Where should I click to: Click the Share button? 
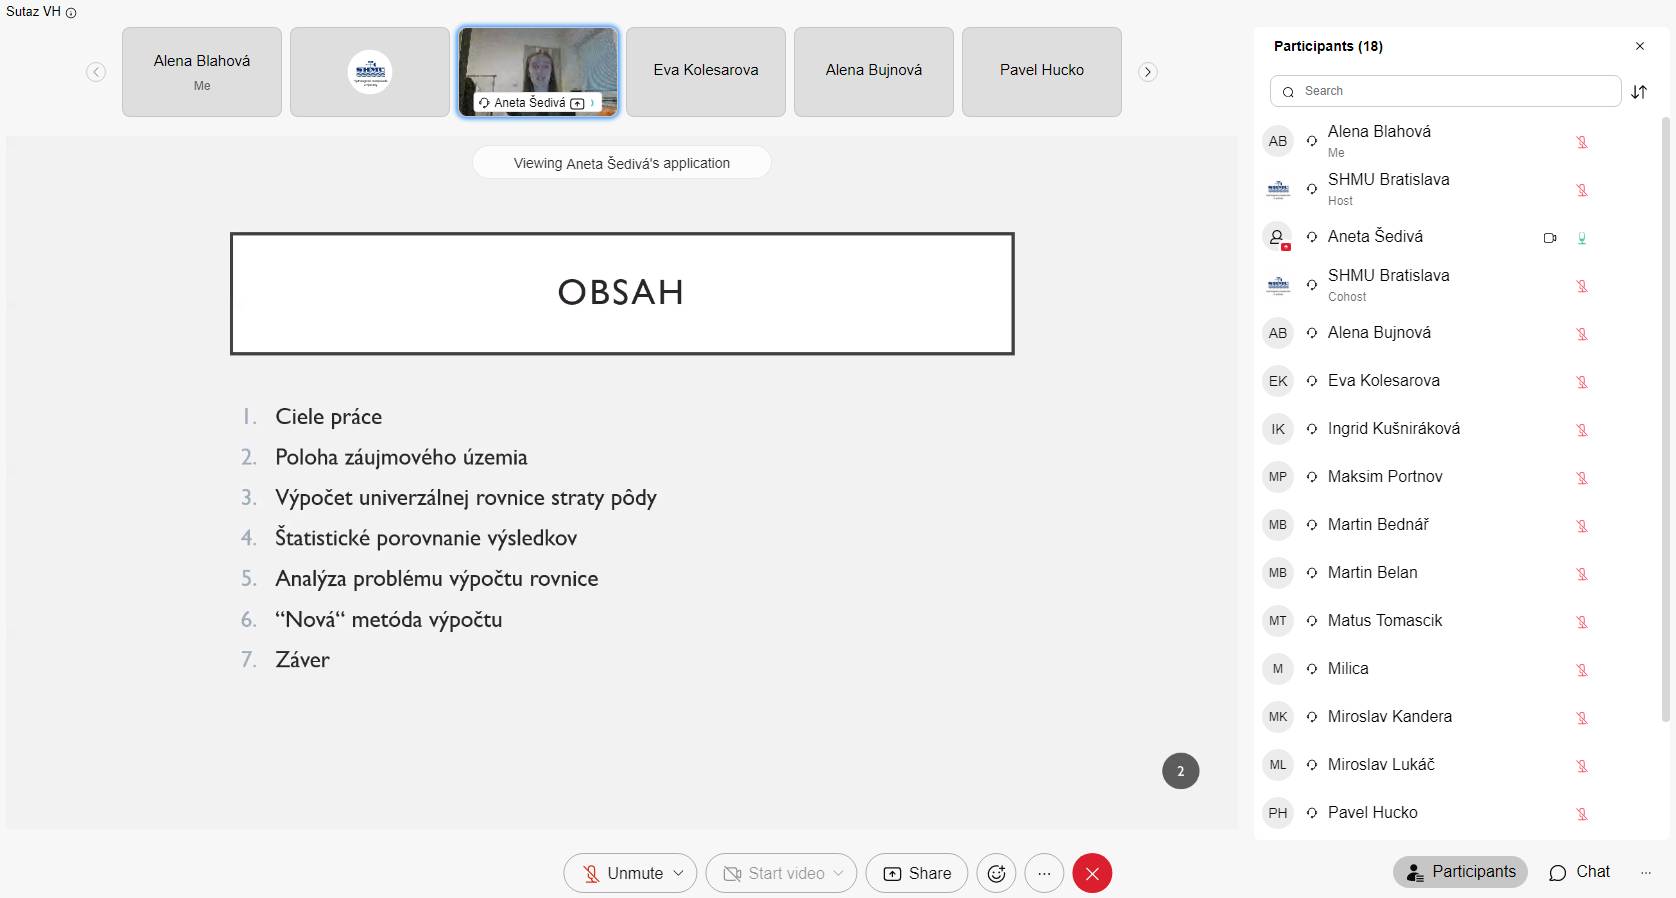click(917, 873)
